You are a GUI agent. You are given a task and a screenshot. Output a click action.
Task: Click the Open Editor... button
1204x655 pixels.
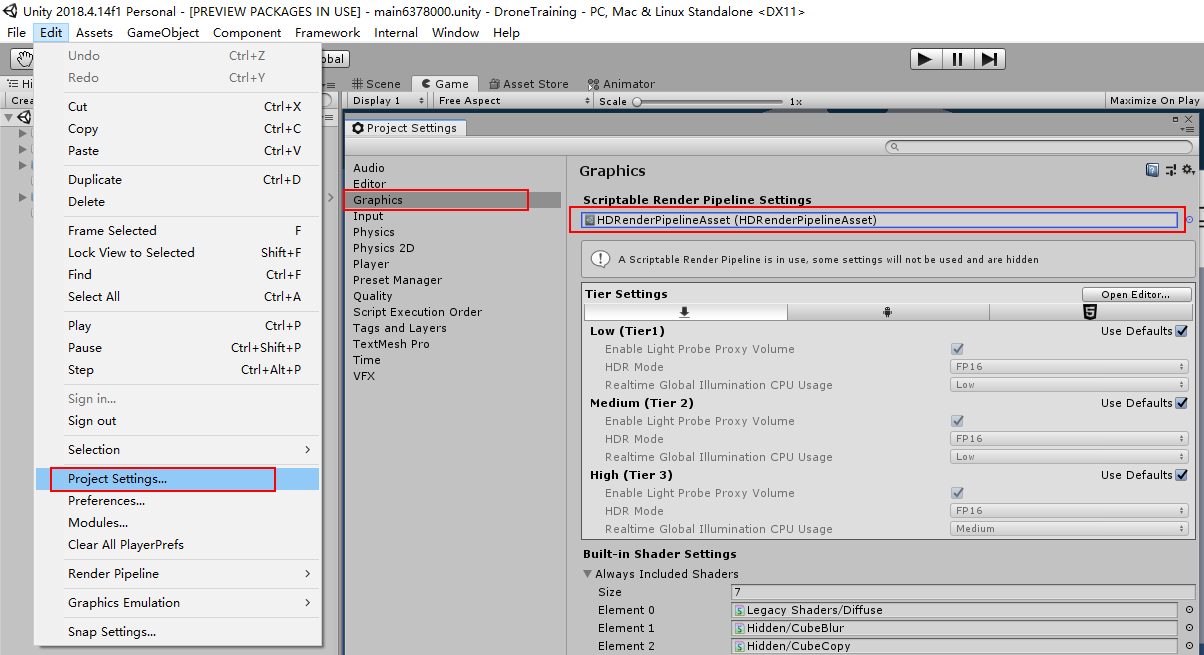pyautogui.click(x=1137, y=294)
